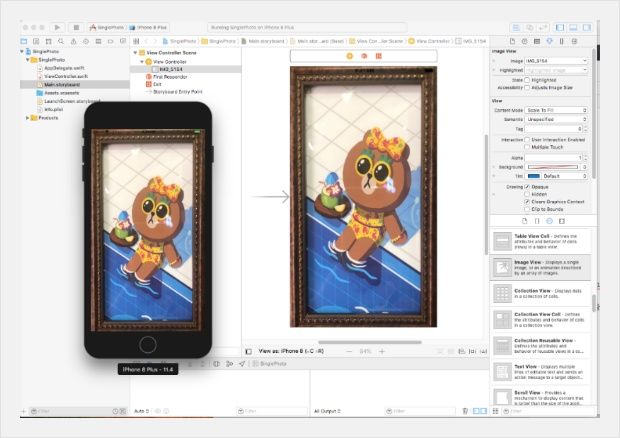The width and height of the screenshot is (620, 438).
Task: Choose the iPhone 8 Plus destination
Action: (x=148, y=28)
